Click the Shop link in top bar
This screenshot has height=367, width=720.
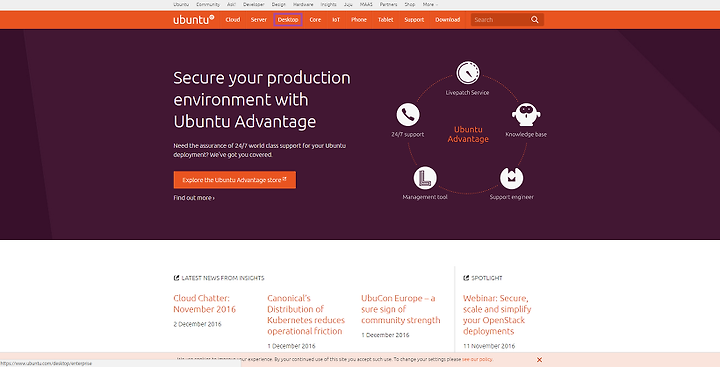tap(410, 5)
